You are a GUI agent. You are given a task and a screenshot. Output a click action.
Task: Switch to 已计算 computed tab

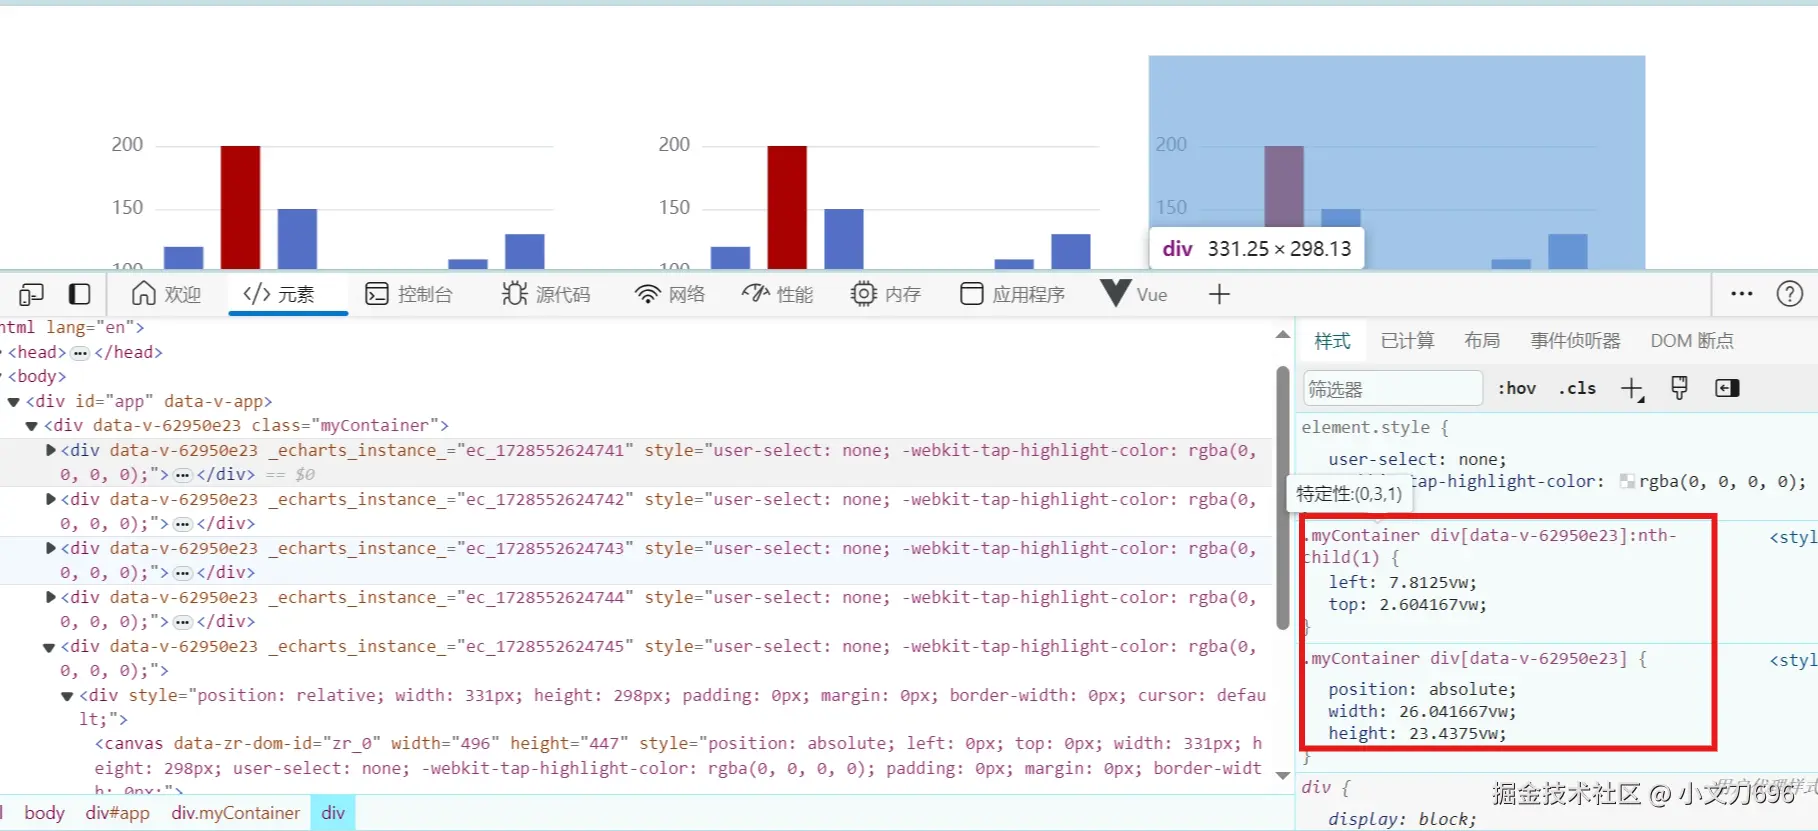[x=1407, y=341]
